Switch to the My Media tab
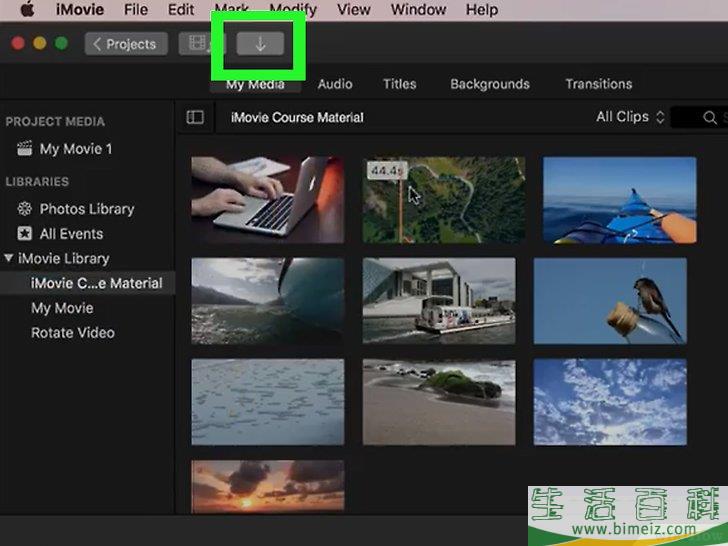The image size is (728, 546). (x=255, y=84)
